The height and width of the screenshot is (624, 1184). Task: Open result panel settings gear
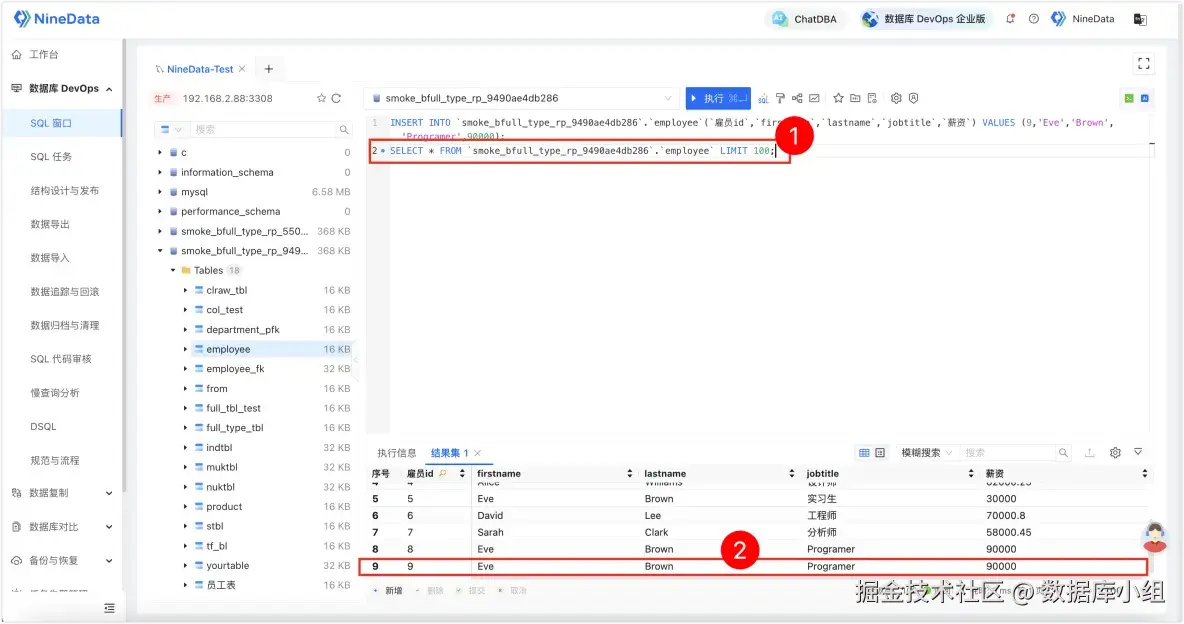click(1115, 452)
